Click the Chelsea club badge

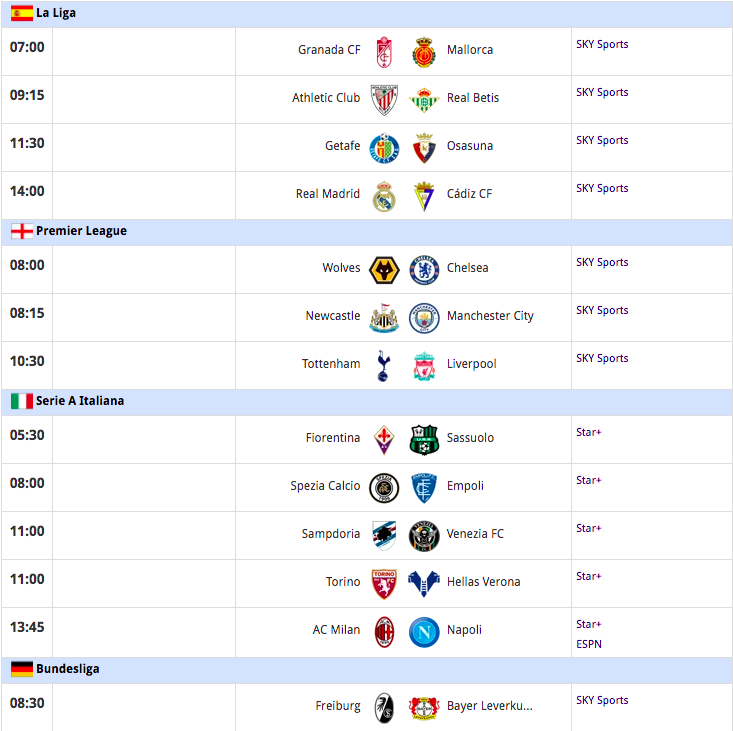coord(424,270)
